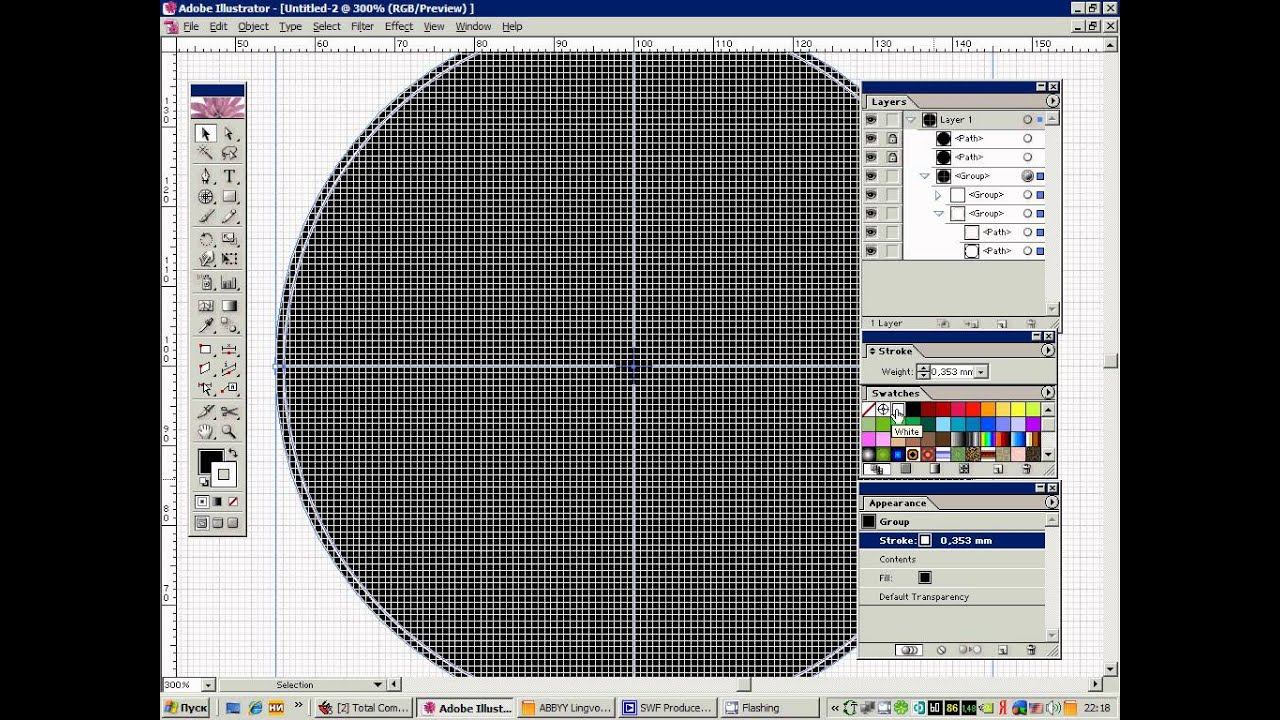1280x720 pixels.
Task: Select the Rectangle tool
Action: point(229,197)
